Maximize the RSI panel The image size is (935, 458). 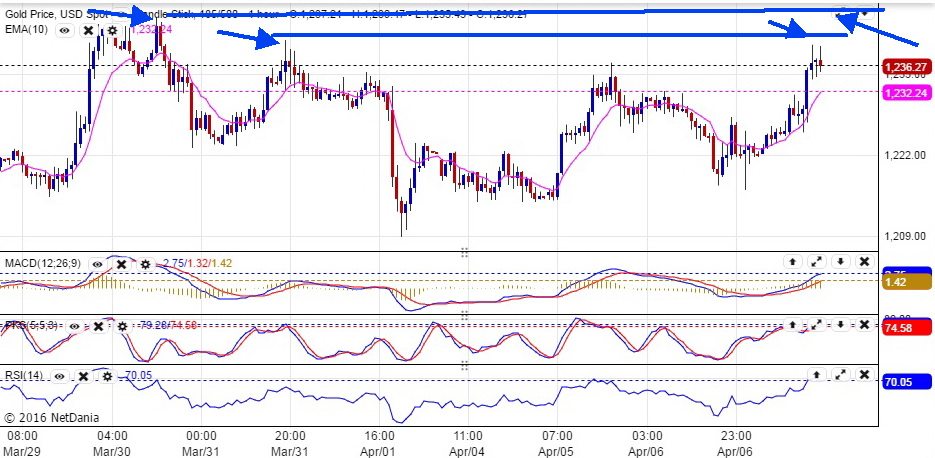coord(840,375)
